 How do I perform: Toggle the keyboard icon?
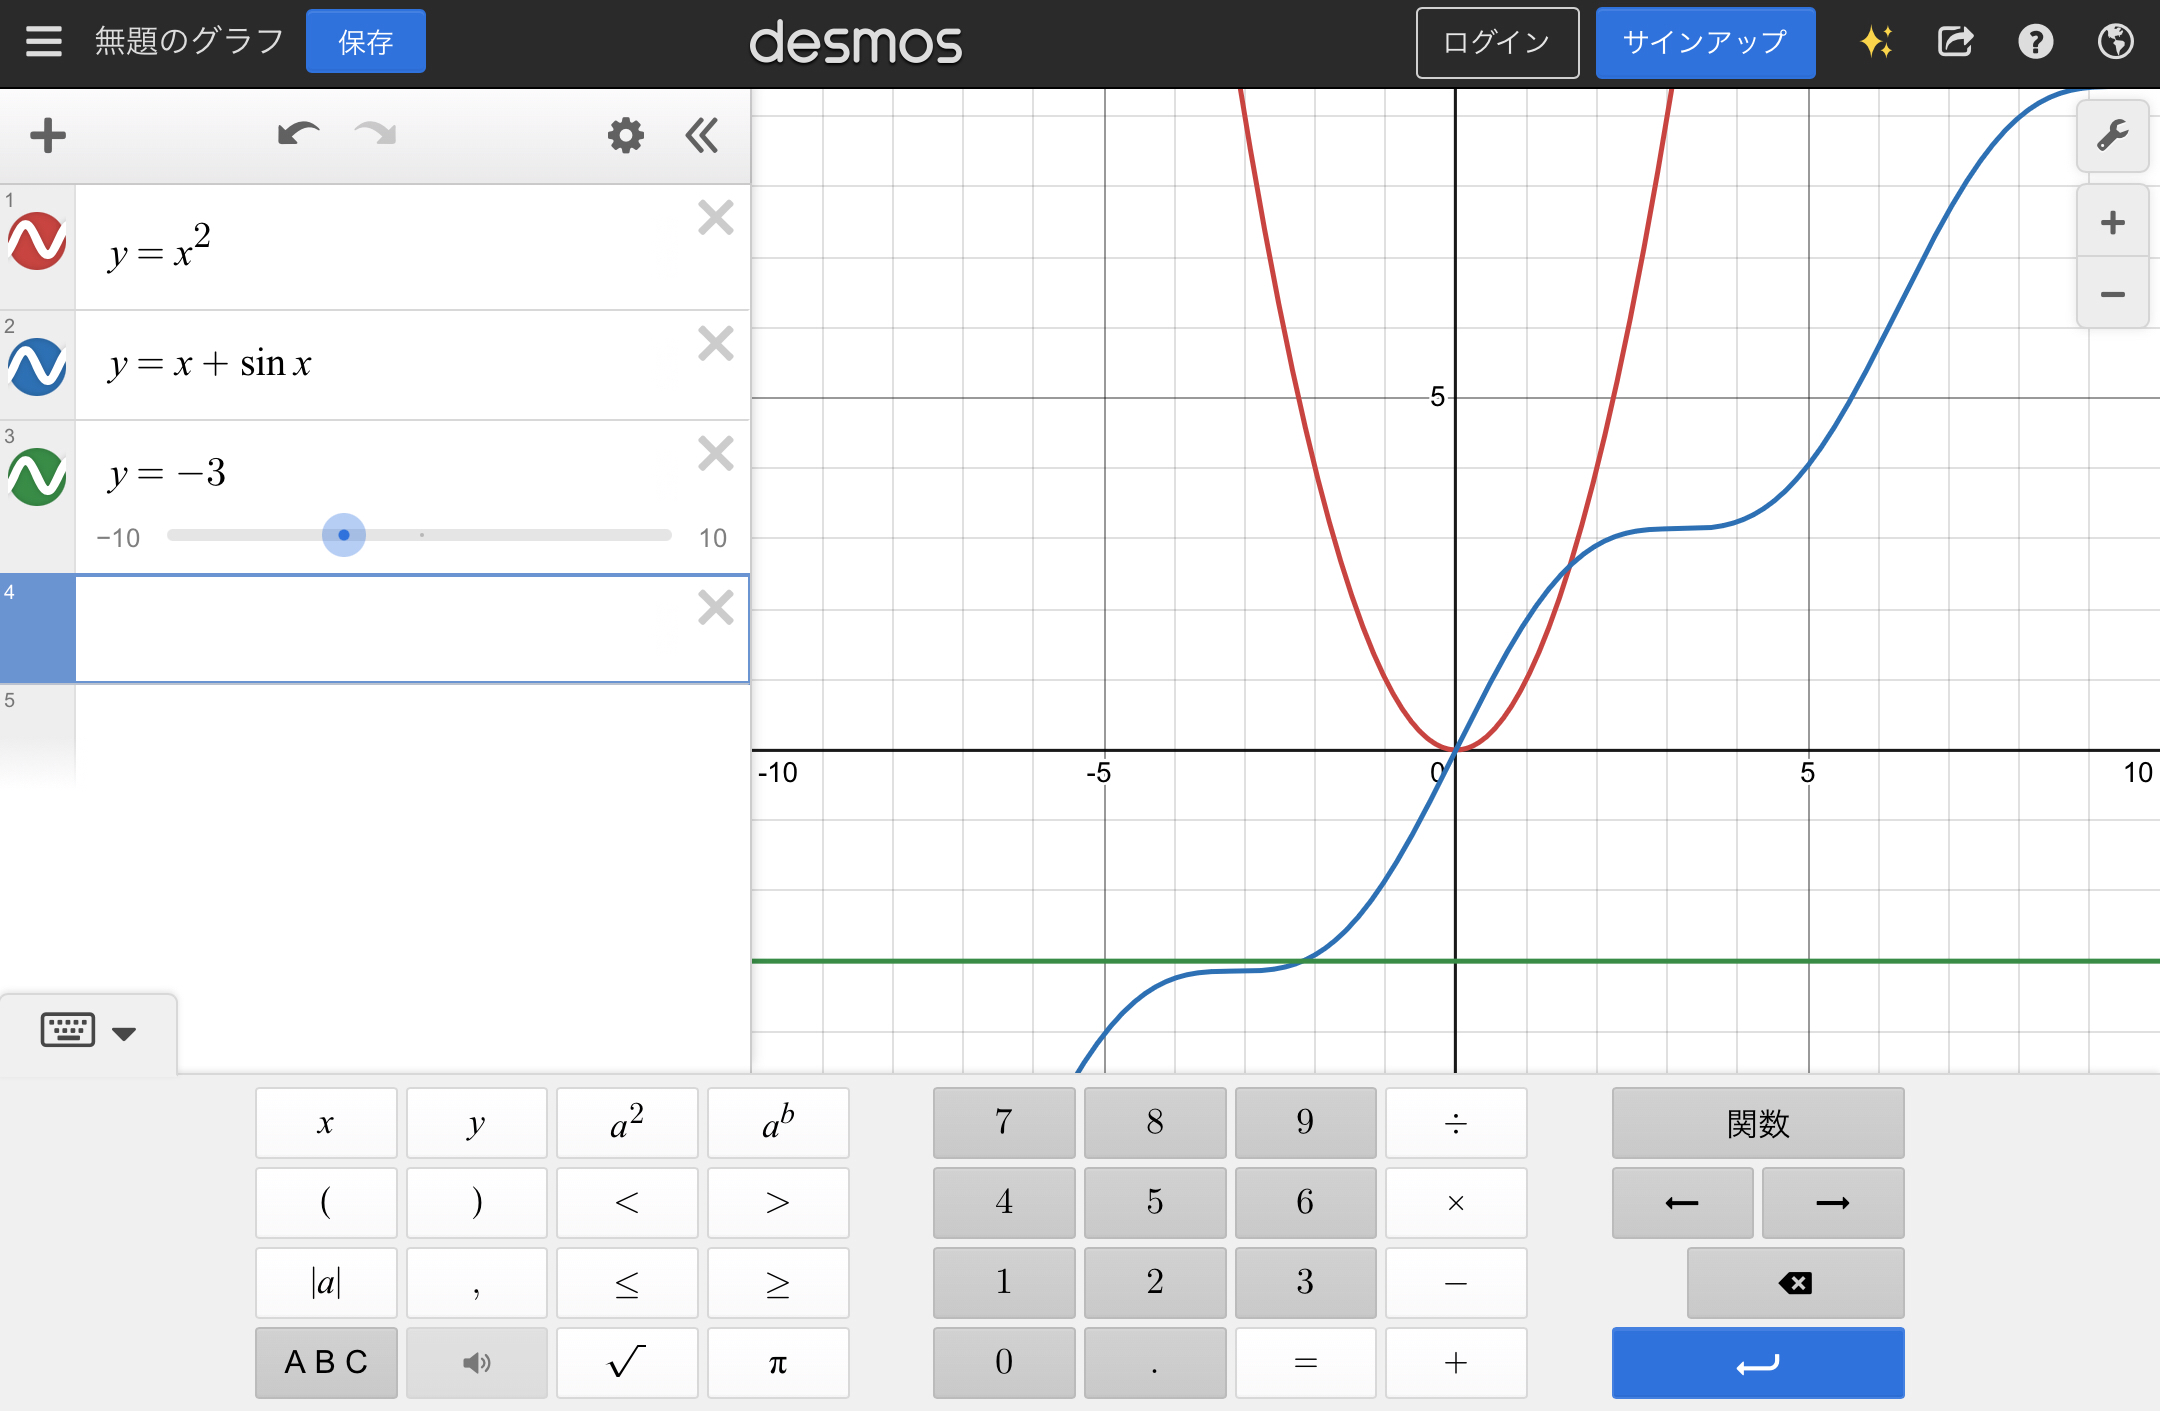click(x=68, y=1029)
